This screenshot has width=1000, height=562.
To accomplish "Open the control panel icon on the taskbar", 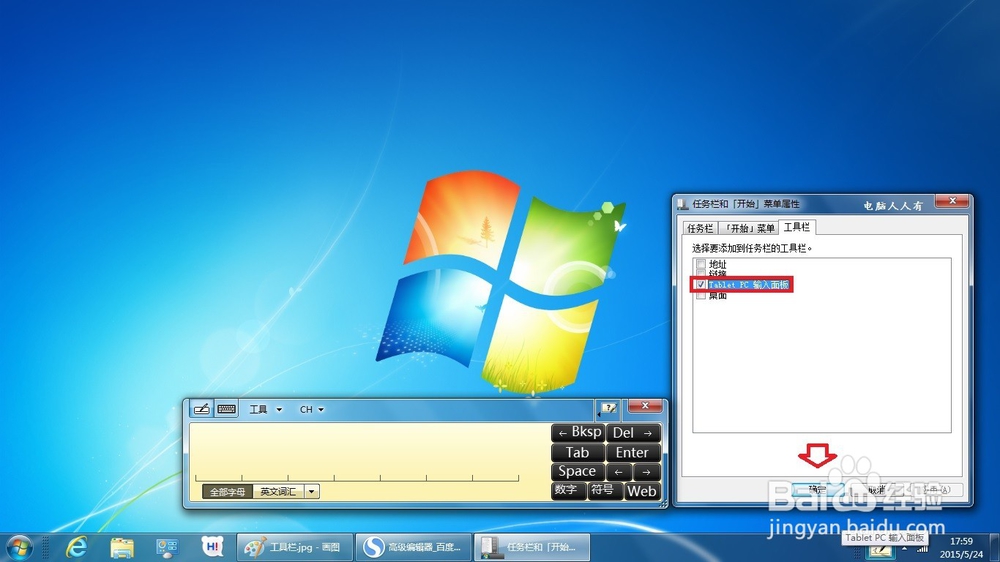I will click(167, 547).
